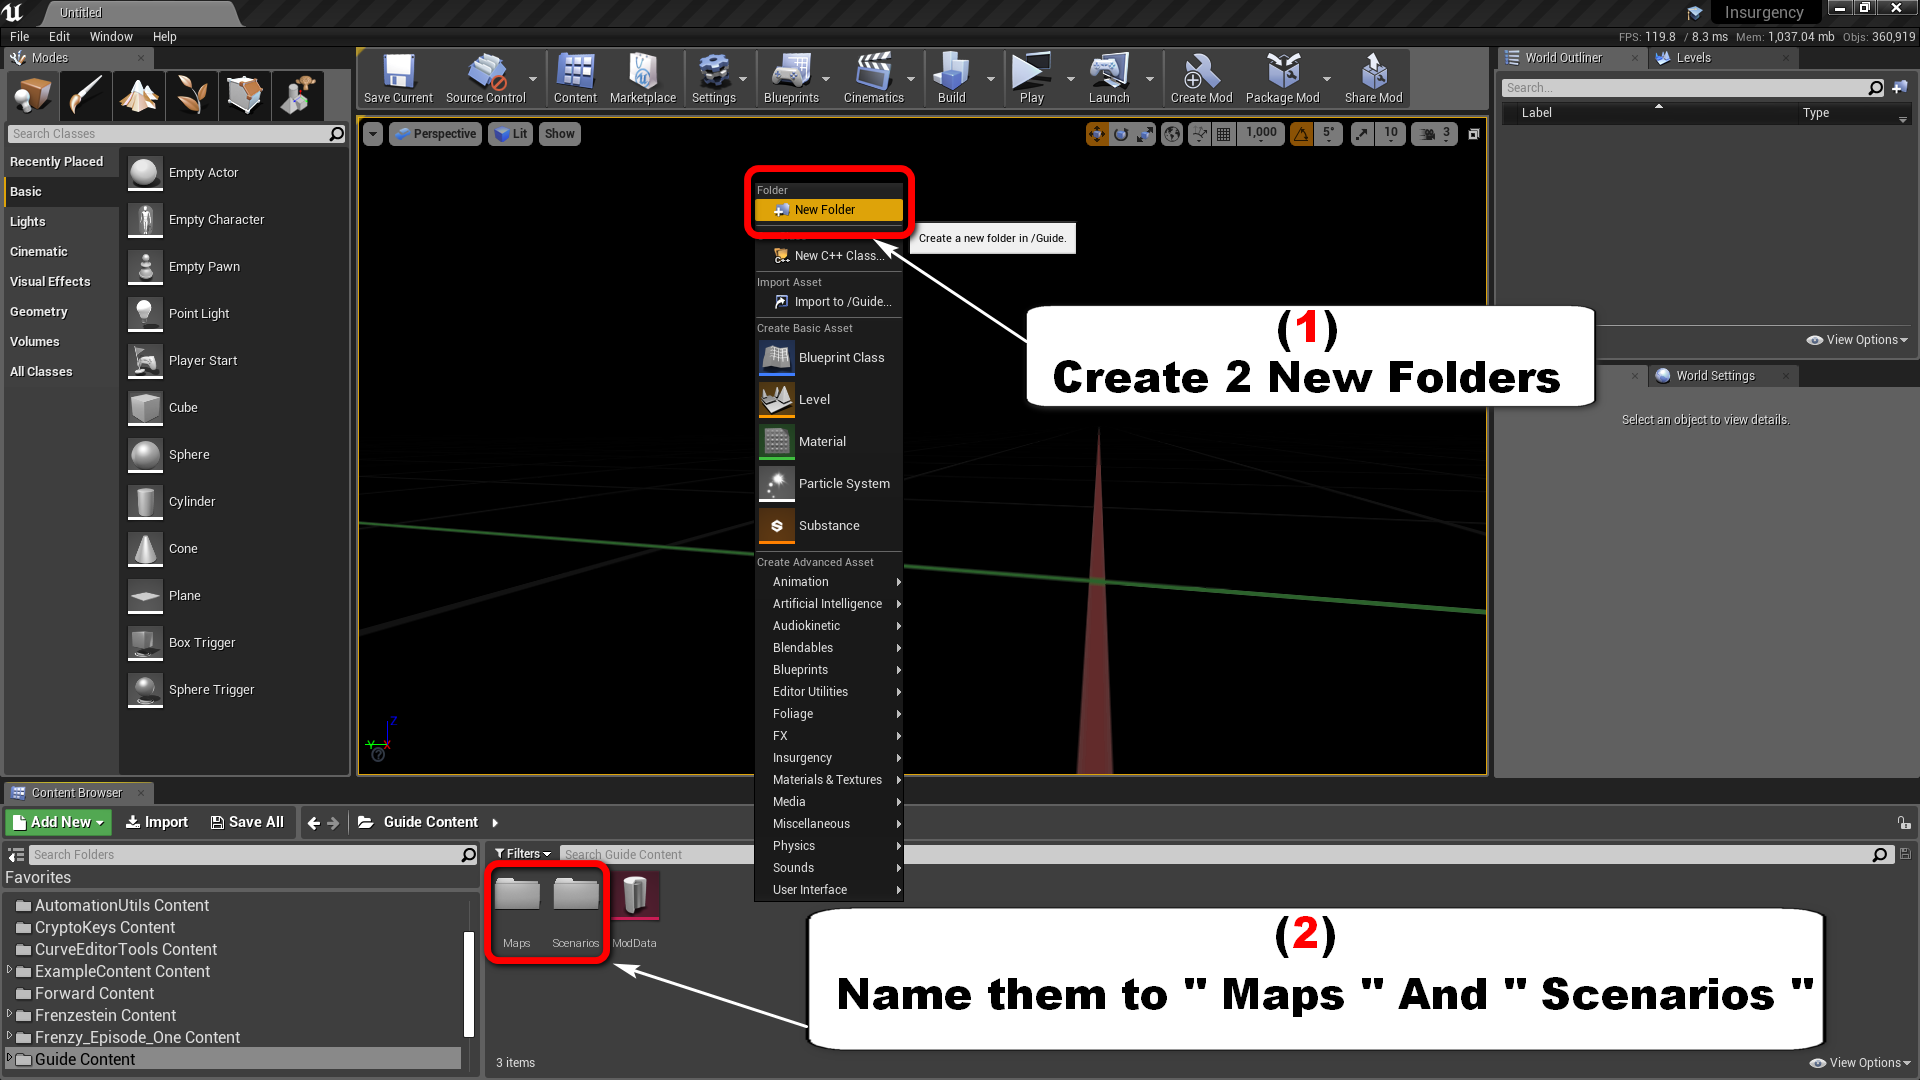This screenshot has width=1920, height=1080.
Task: Select Guide Content tree folder
Action: 232,1059
